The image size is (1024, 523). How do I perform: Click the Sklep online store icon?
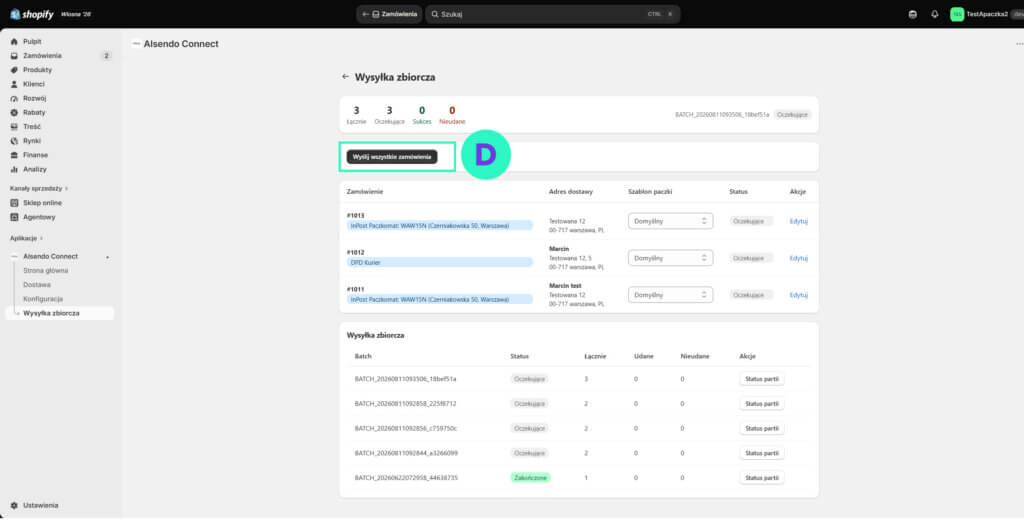click(14, 203)
